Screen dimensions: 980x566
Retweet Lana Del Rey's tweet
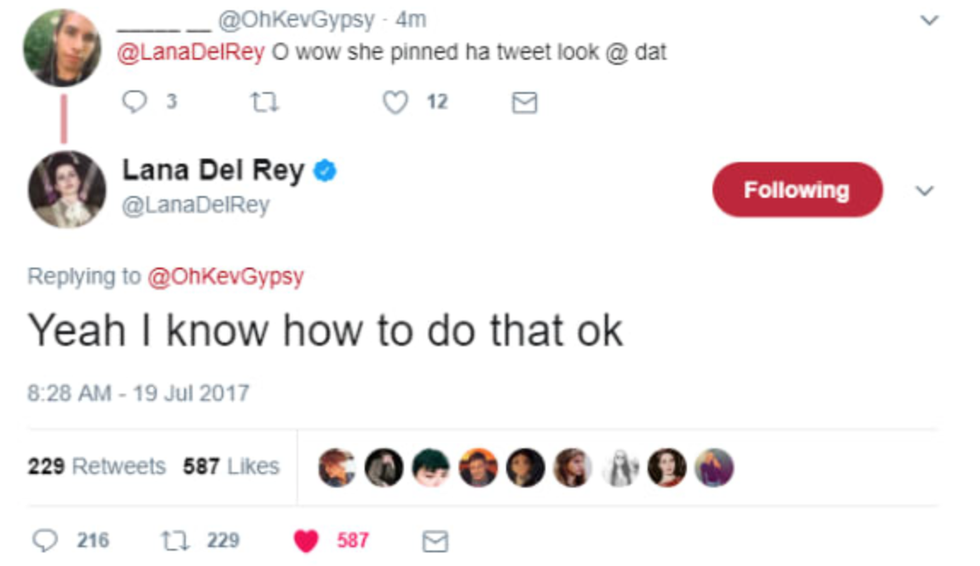click(172, 541)
